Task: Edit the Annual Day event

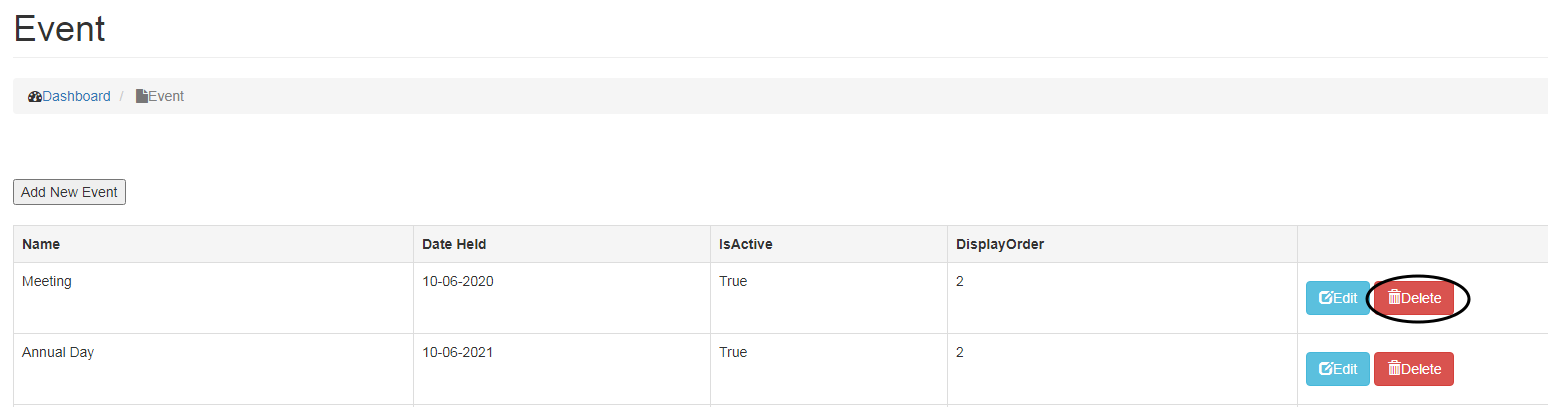Action: 1337,369
